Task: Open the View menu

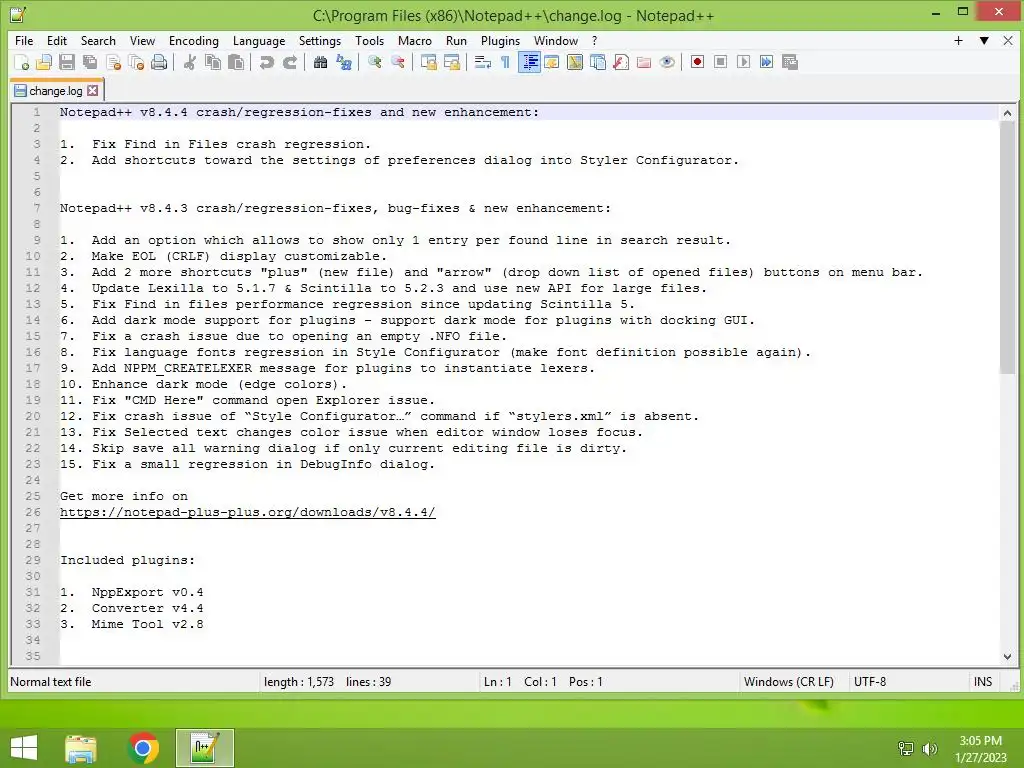Action: point(142,40)
